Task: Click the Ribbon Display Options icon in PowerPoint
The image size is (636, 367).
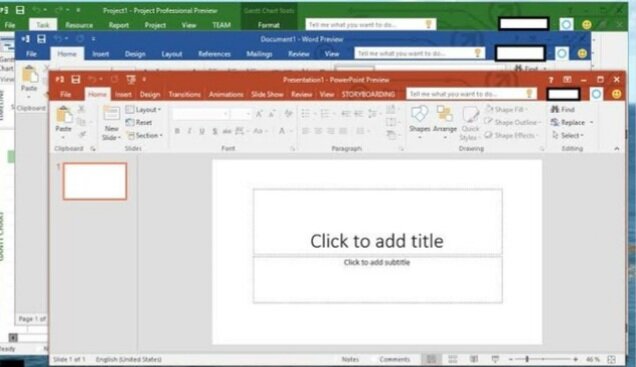Action: [567, 80]
